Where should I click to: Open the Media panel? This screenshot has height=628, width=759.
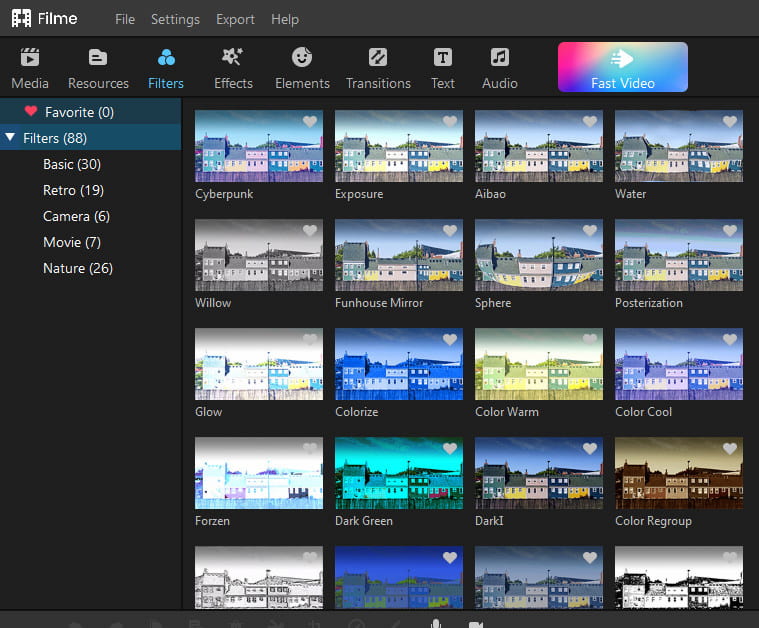pos(30,68)
